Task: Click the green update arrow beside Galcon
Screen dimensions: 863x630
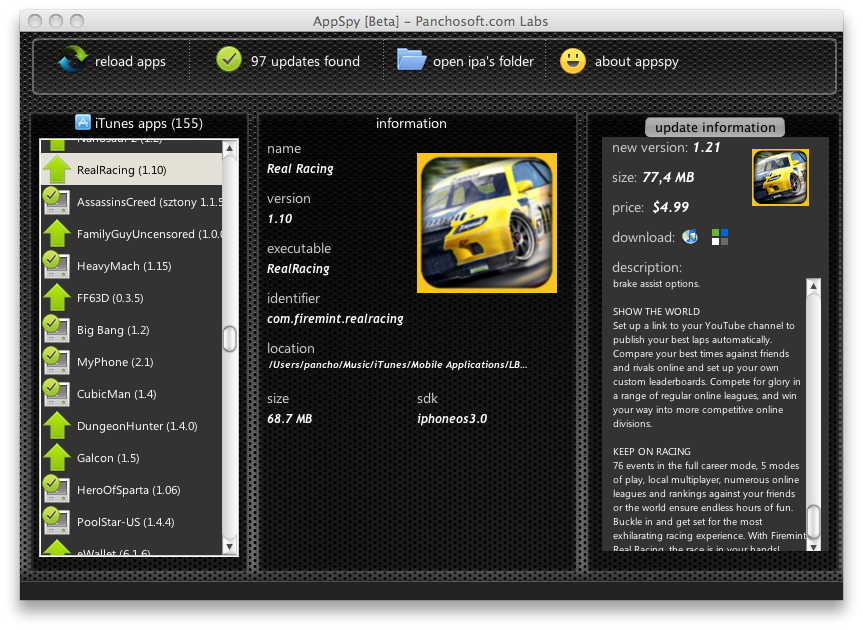Action: click(57, 457)
